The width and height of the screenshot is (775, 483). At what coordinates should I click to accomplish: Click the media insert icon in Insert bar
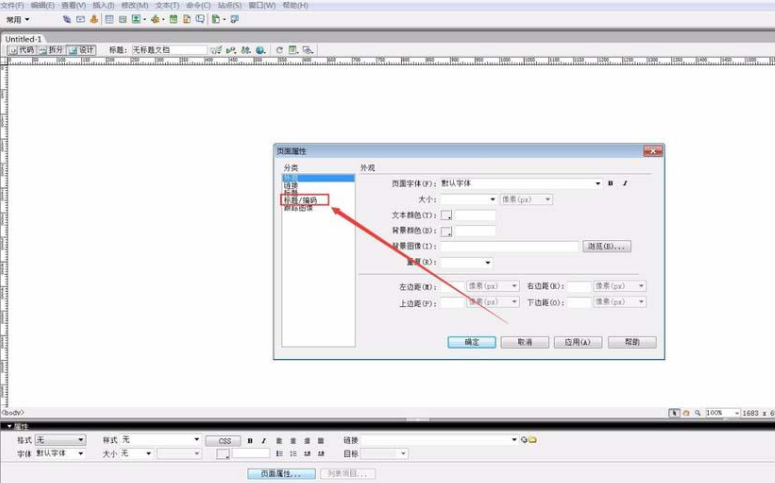tap(155, 19)
